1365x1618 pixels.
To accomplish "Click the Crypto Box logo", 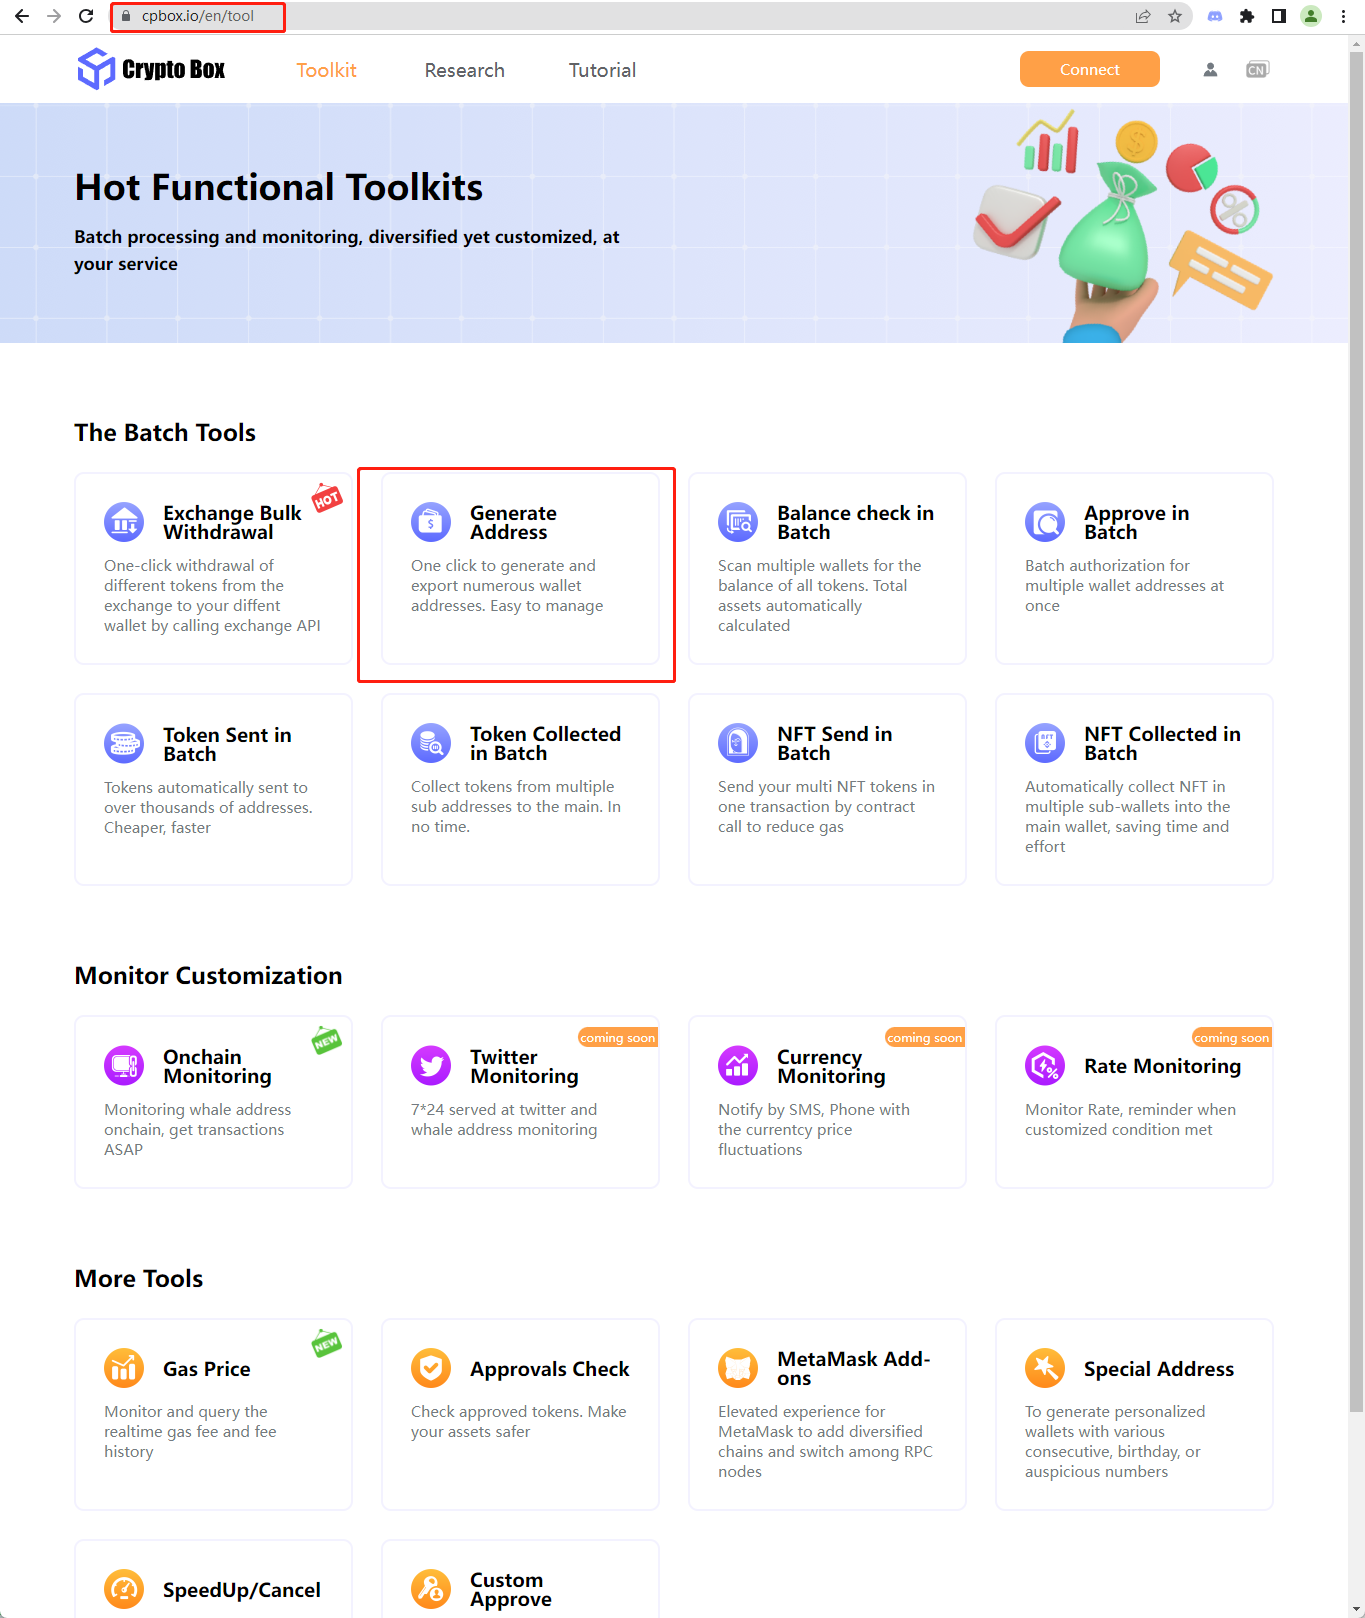I will tap(152, 69).
